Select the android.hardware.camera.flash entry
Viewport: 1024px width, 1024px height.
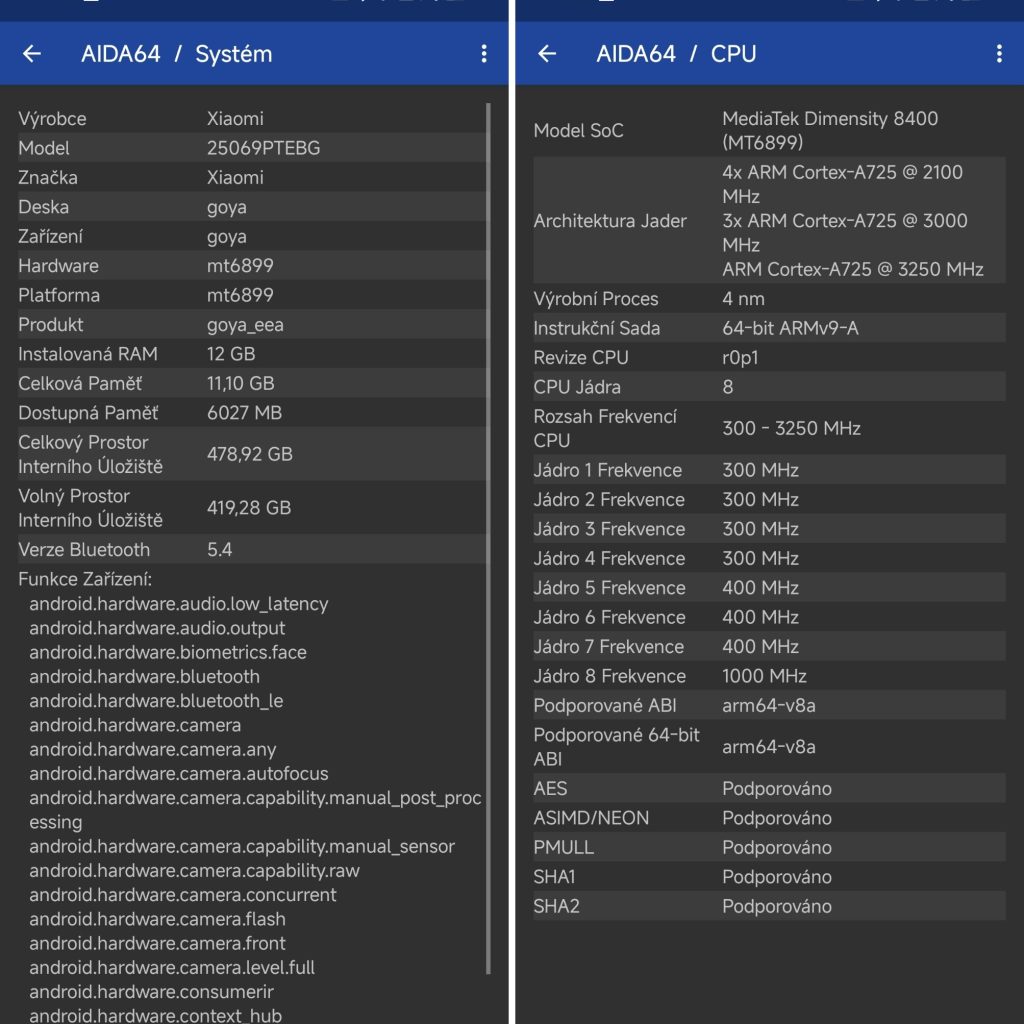157,919
